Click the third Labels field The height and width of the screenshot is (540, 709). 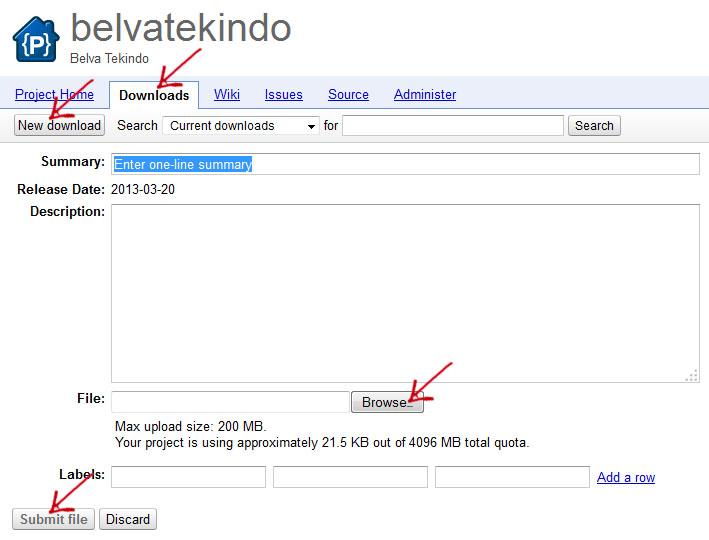tap(512, 477)
